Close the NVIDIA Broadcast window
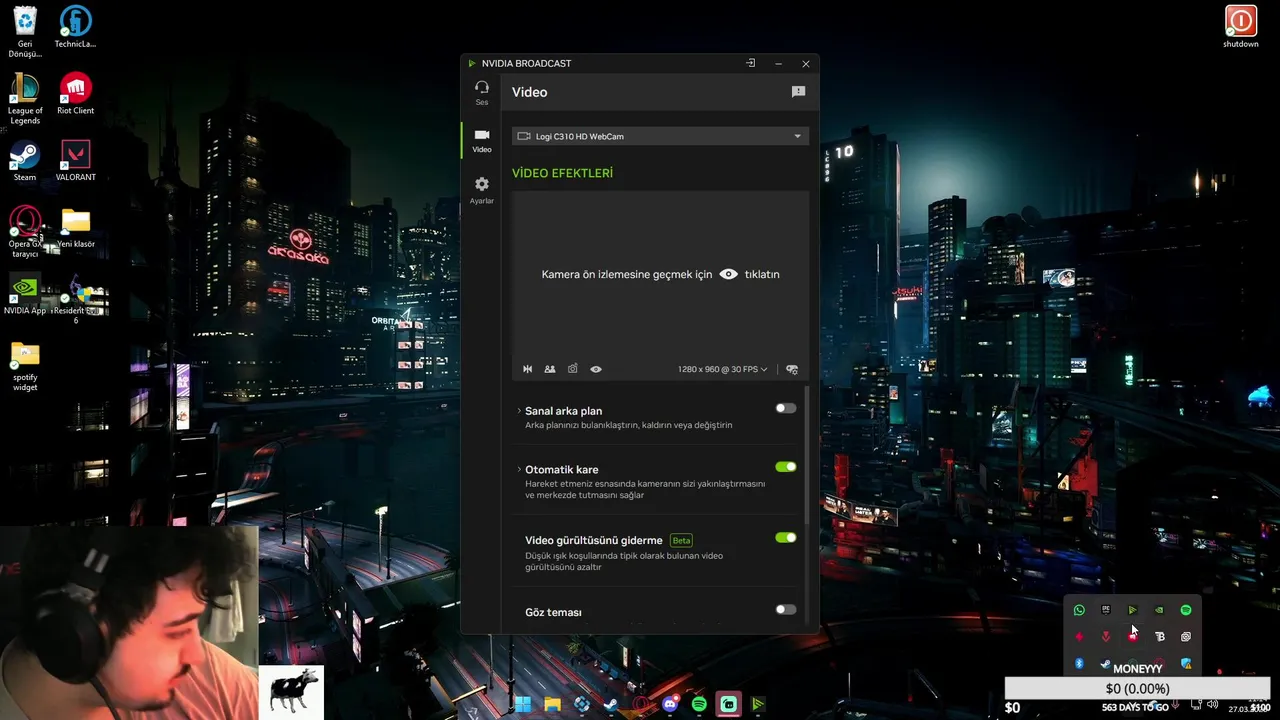 [806, 64]
